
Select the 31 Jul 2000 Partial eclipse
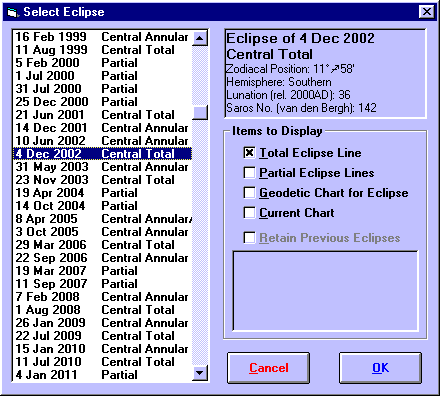(x=102, y=89)
